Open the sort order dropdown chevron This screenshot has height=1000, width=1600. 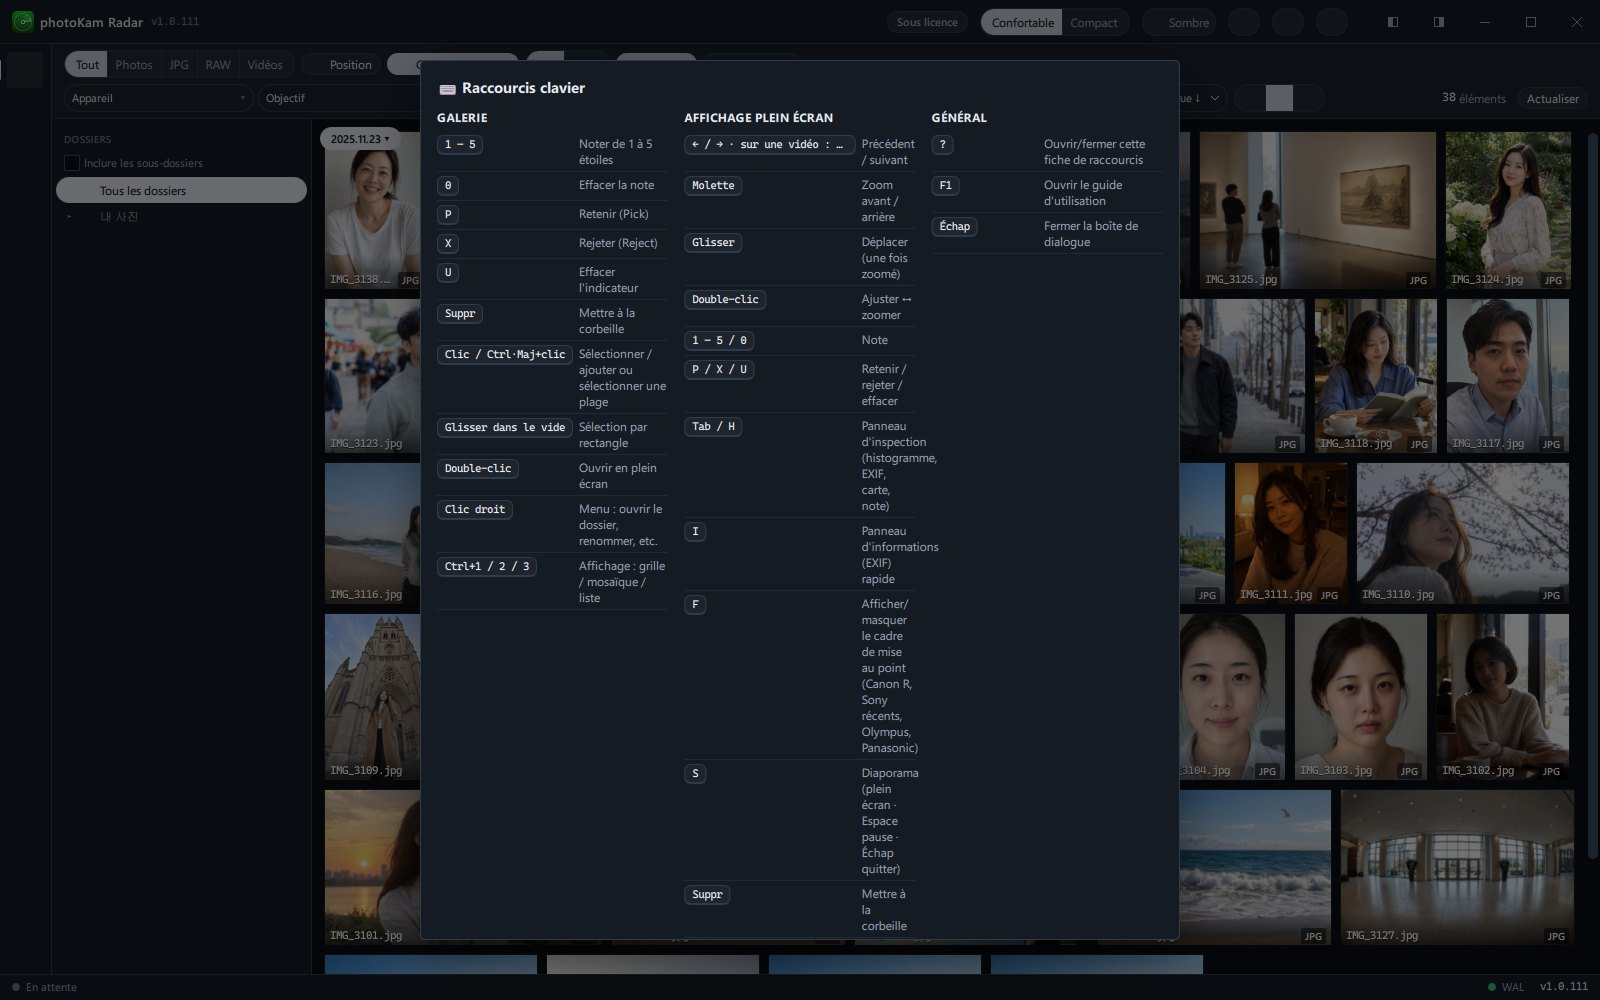[x=1214, y=98]
